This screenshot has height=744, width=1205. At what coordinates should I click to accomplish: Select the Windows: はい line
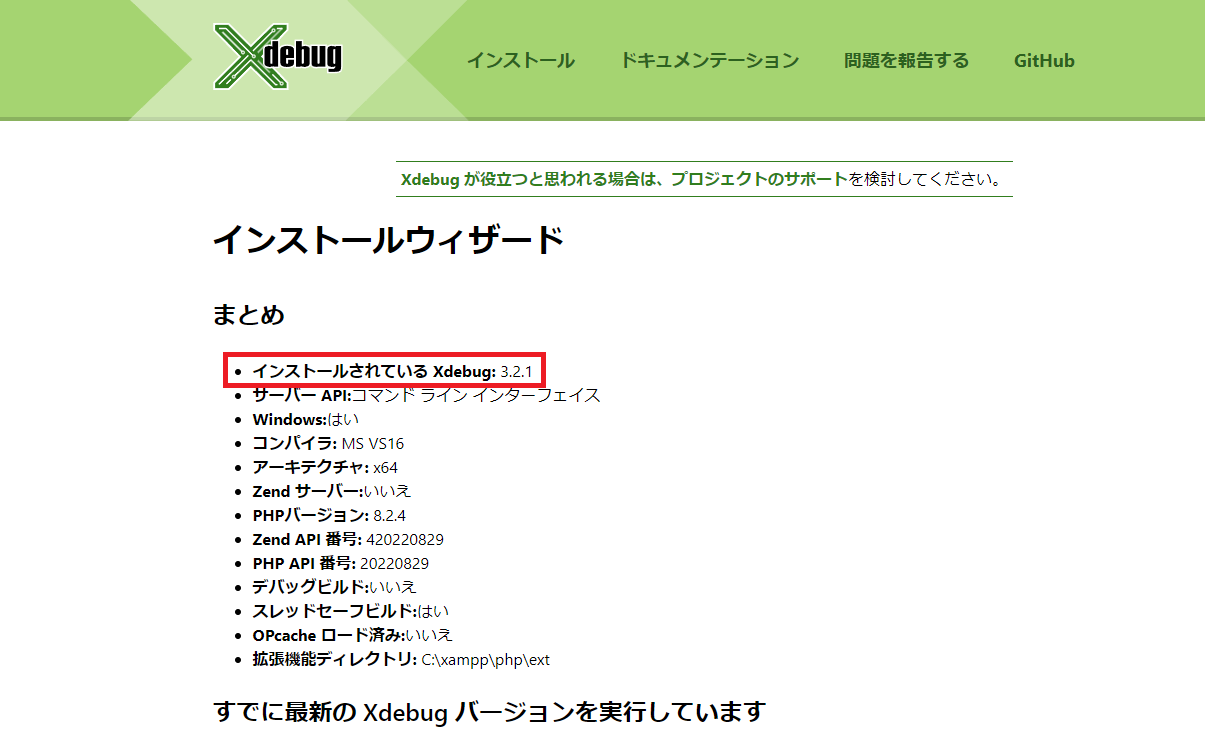point(305,419)
